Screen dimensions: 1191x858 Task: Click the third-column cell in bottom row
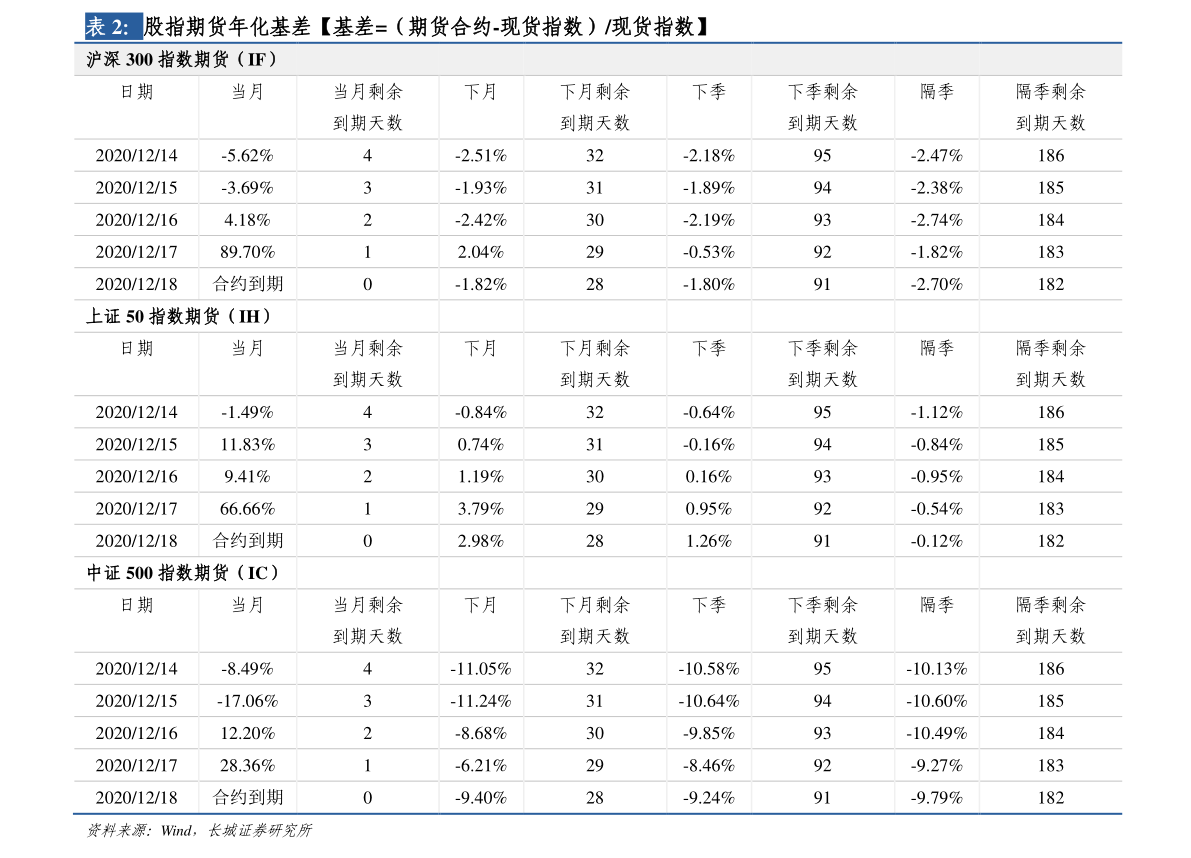coord(367,797)
